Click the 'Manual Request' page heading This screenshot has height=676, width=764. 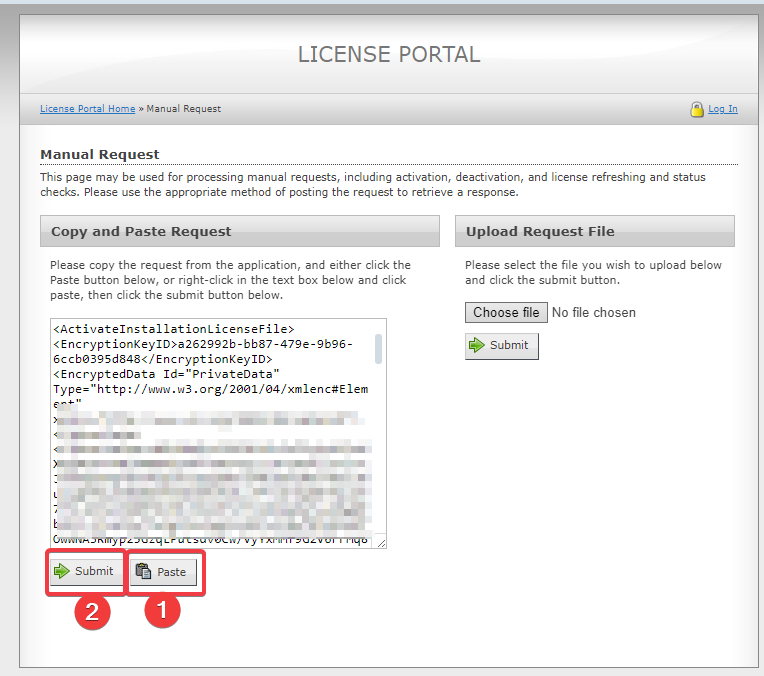click(x=100, y=154)
